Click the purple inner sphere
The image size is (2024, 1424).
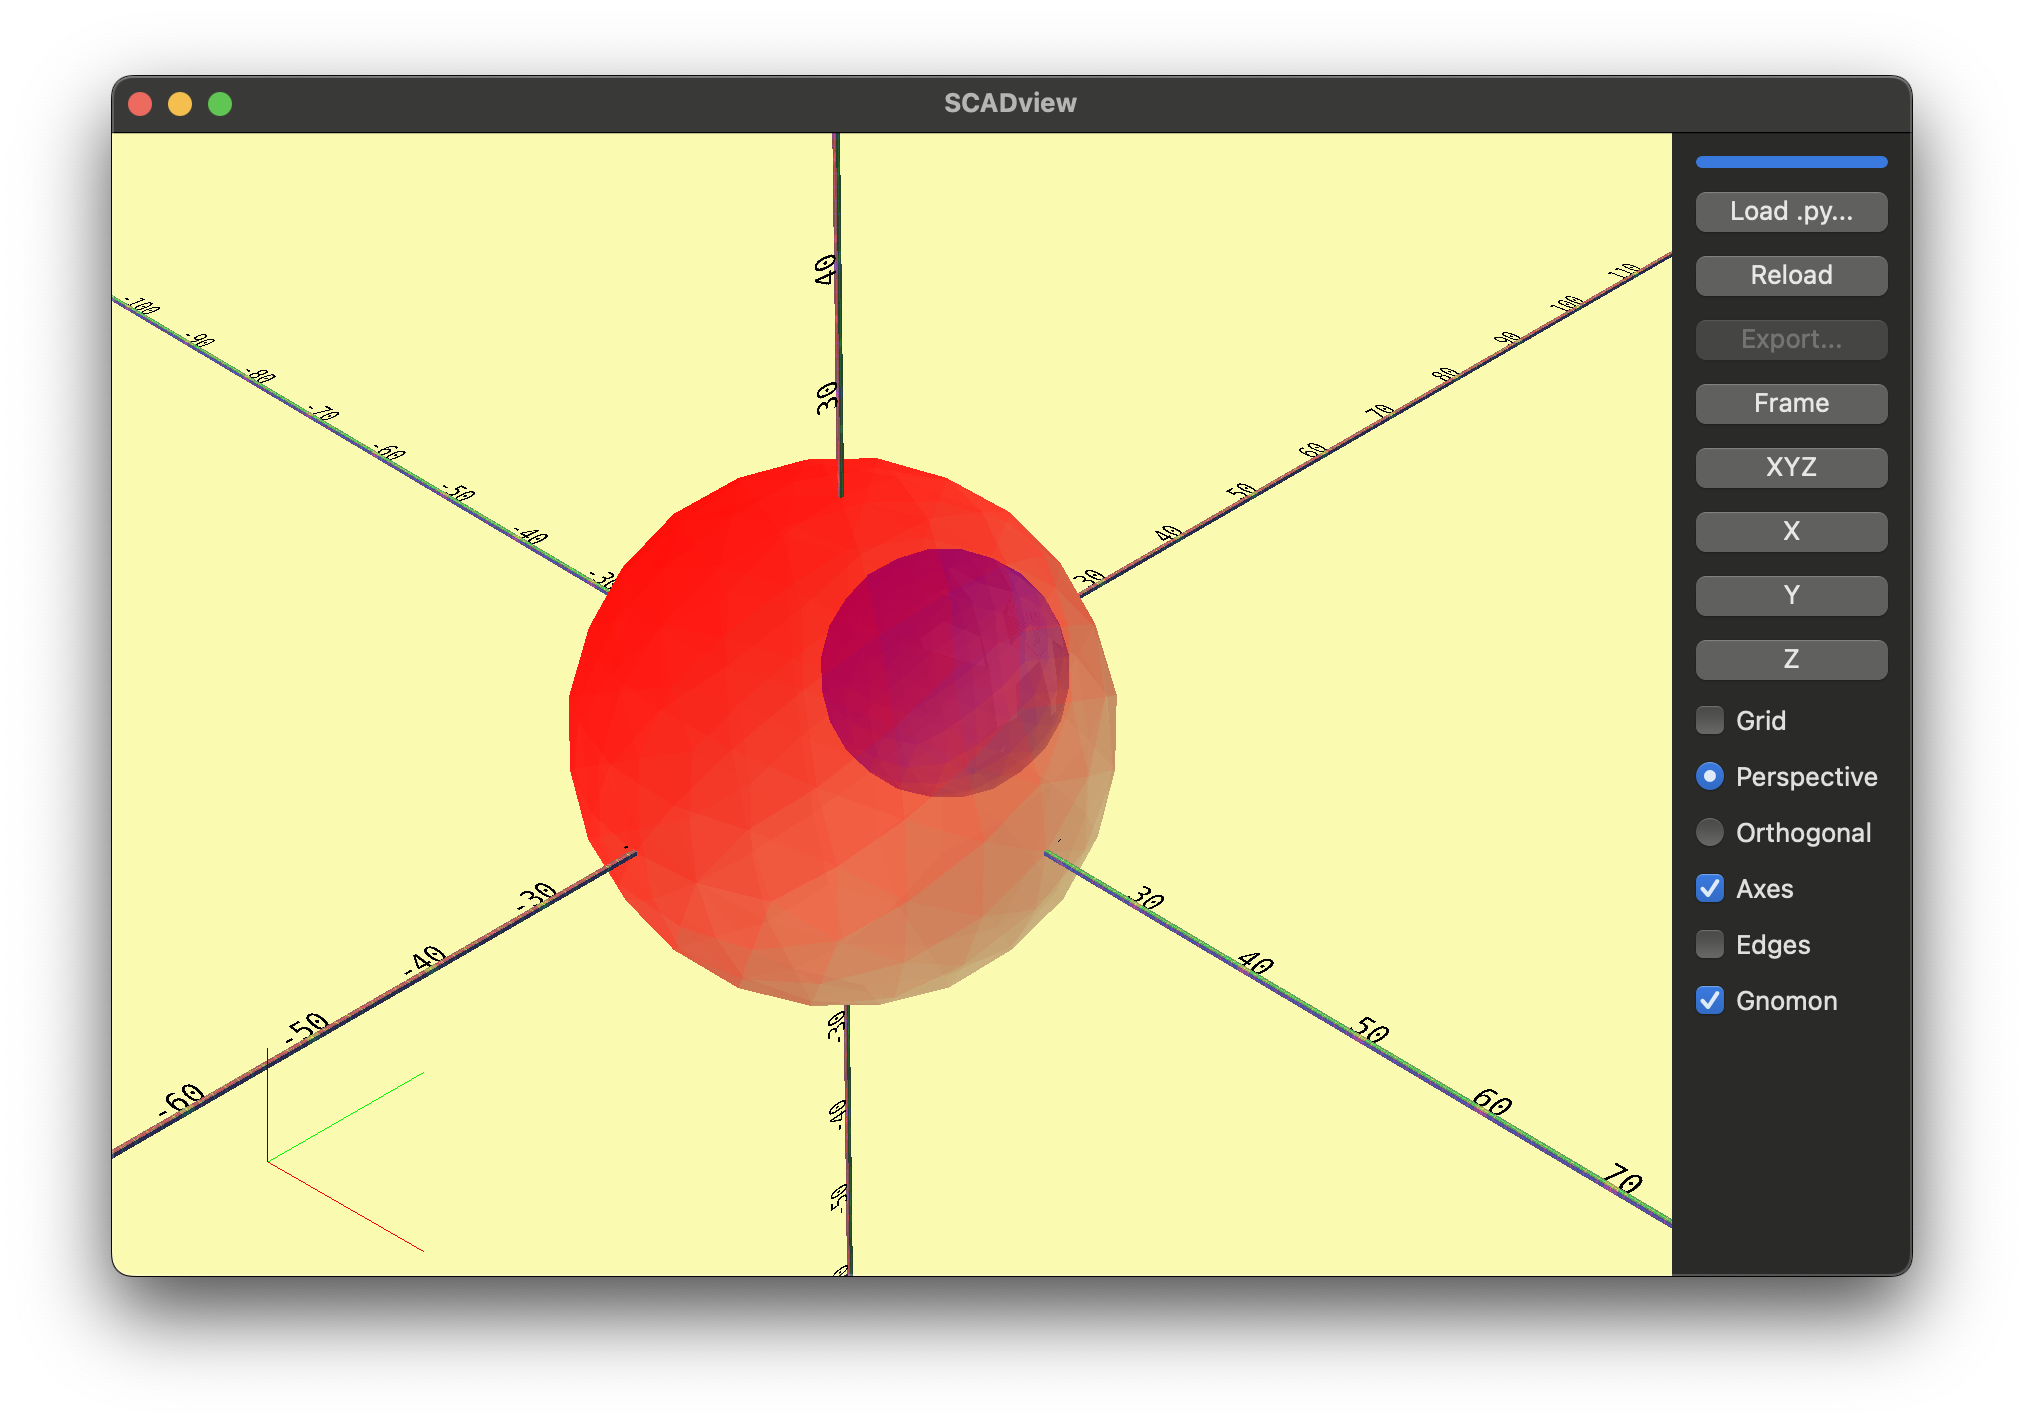coord(944,672)
